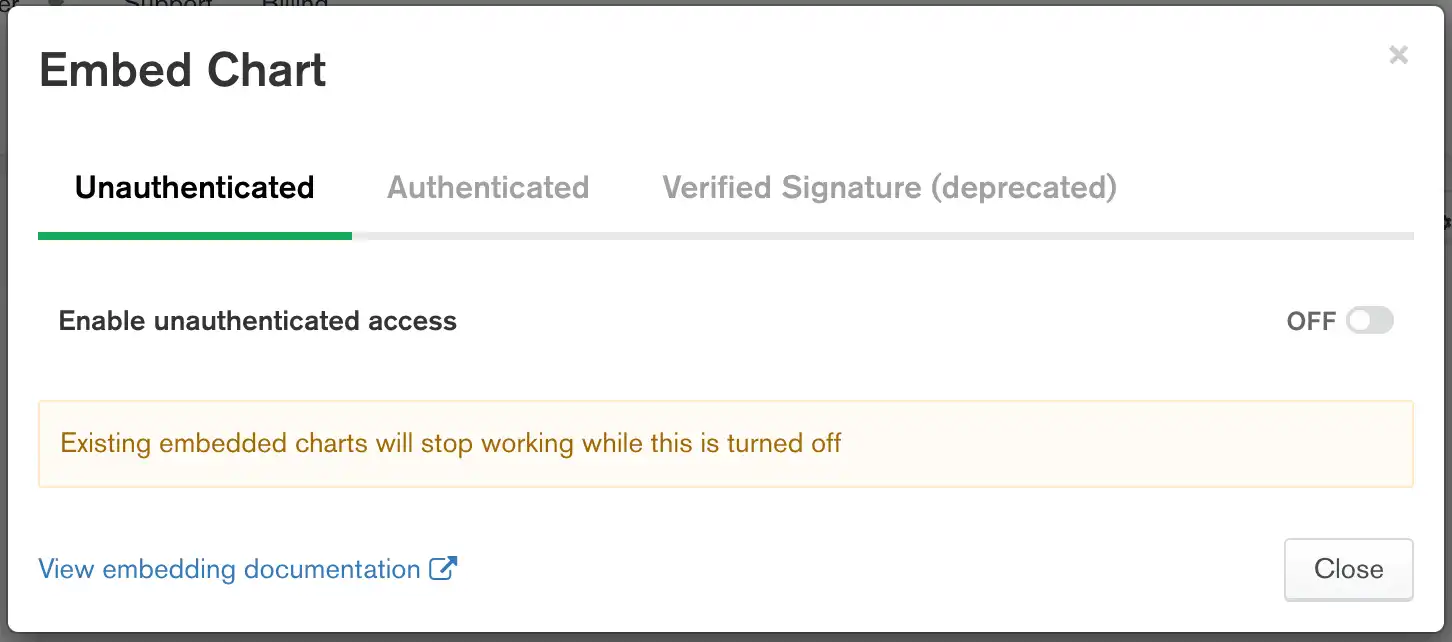
Task: Click the Enable unauthenticated access label
Action: tap(257, 320)
